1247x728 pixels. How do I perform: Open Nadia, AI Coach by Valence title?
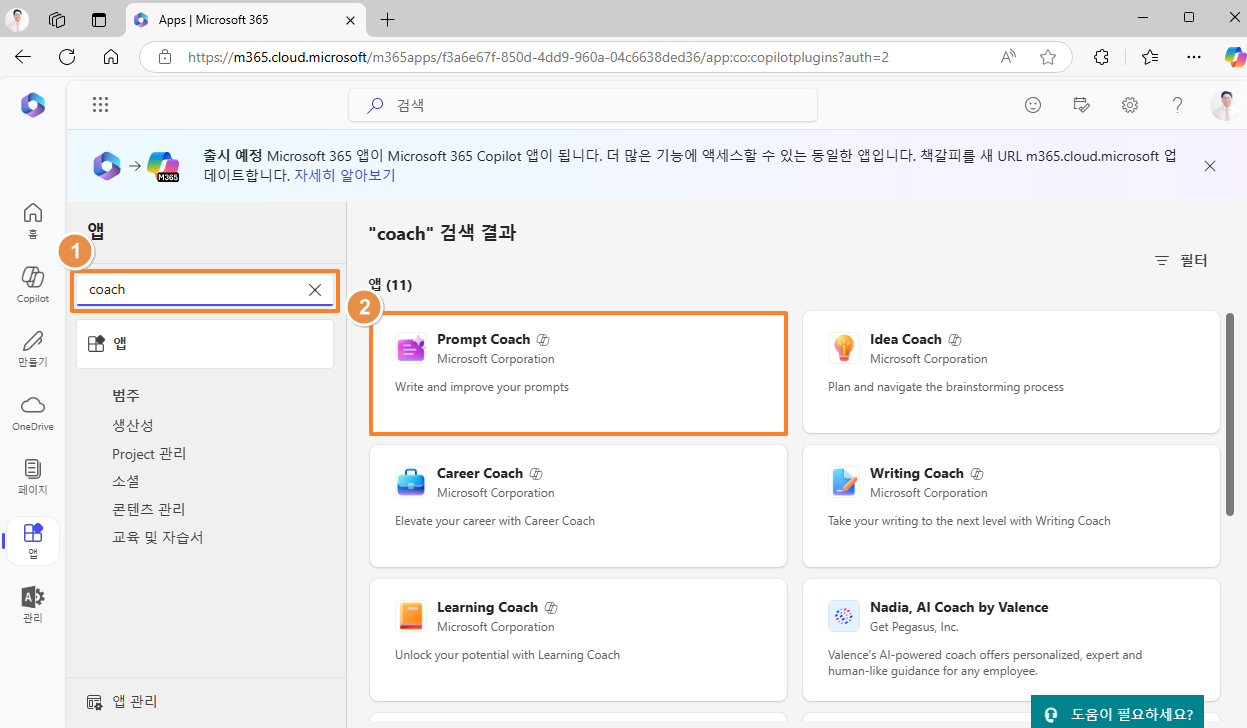point(959,607)
